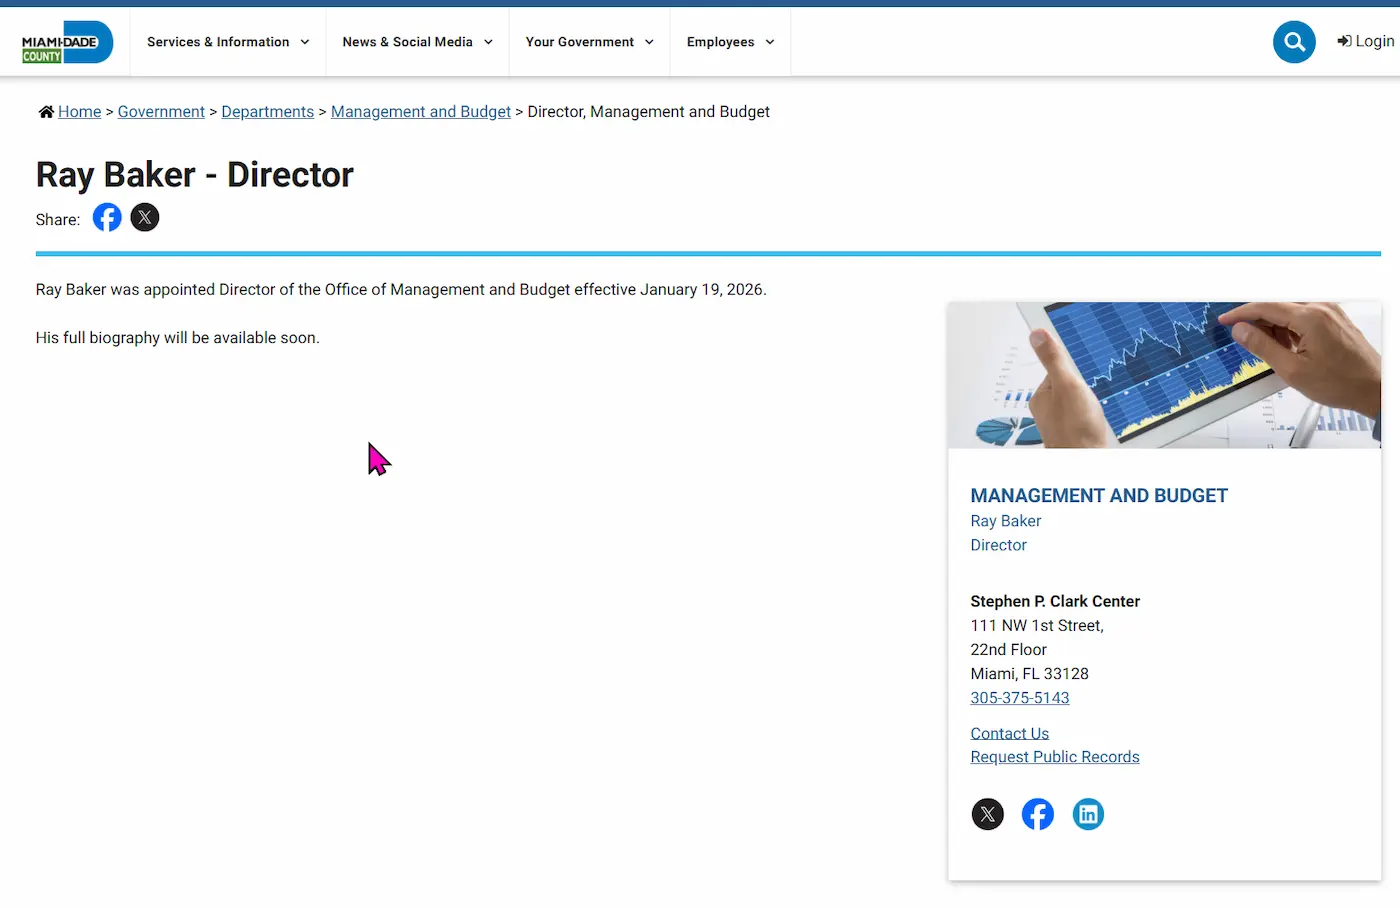Open the LinkedIn icon in the sidebar card
This screenshot has height=908, width=1400.
click(1088, 814)
